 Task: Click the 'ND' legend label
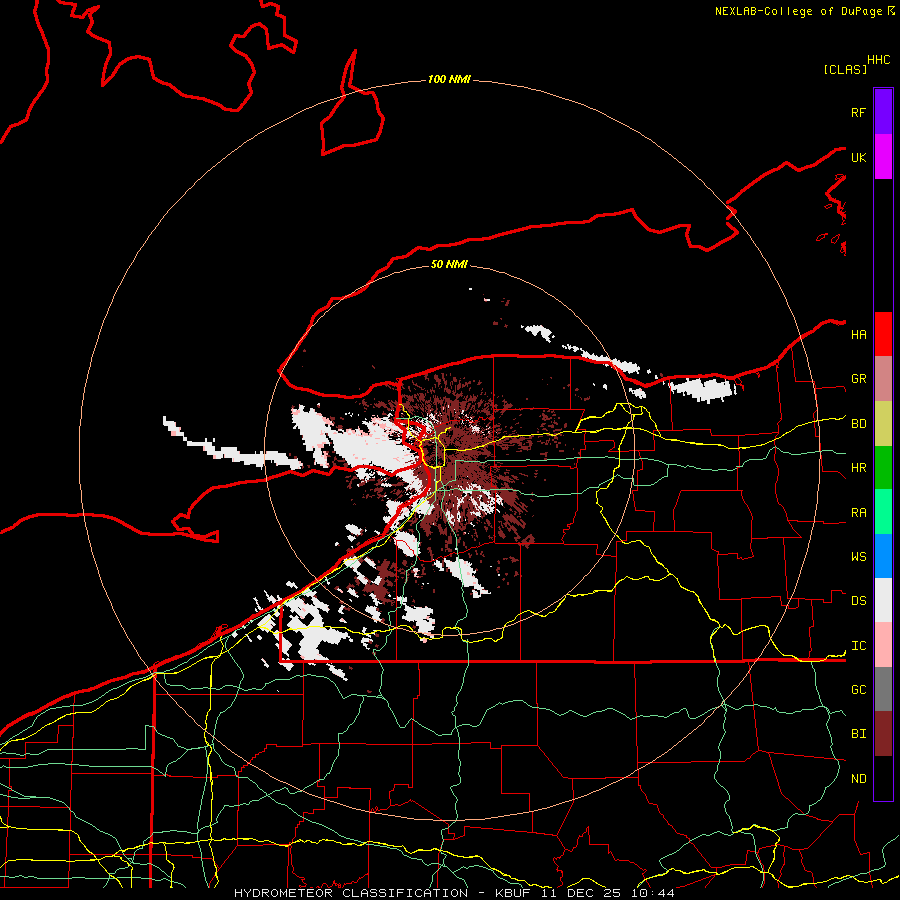click(x=858, y=779)
